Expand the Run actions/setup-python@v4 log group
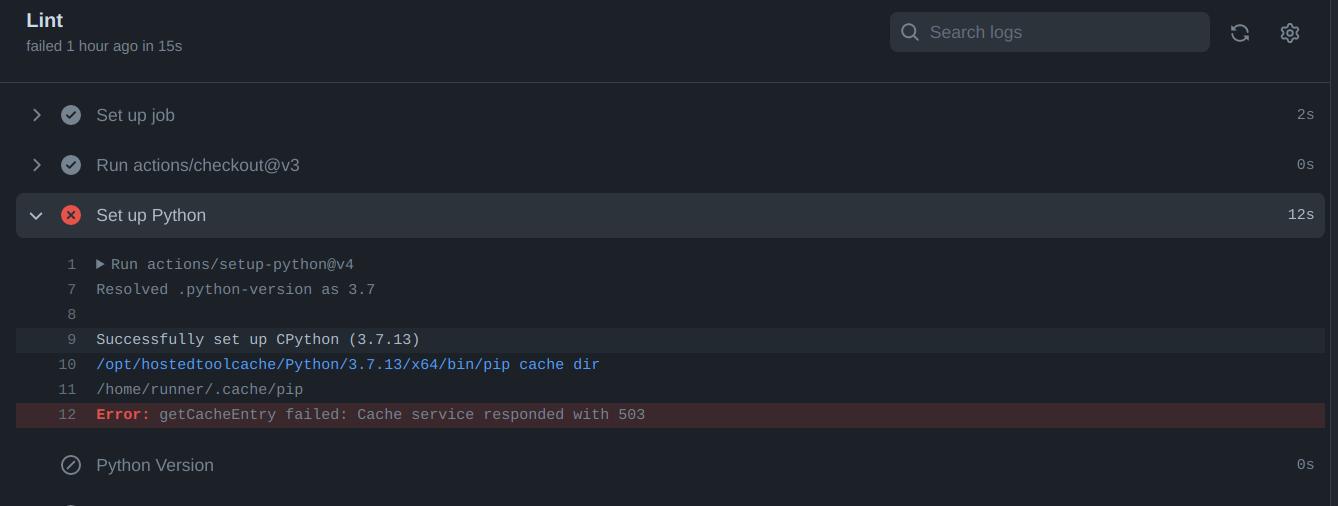Image resolution: width=1338 pixels, height=506 pixels. coord(101,265)
